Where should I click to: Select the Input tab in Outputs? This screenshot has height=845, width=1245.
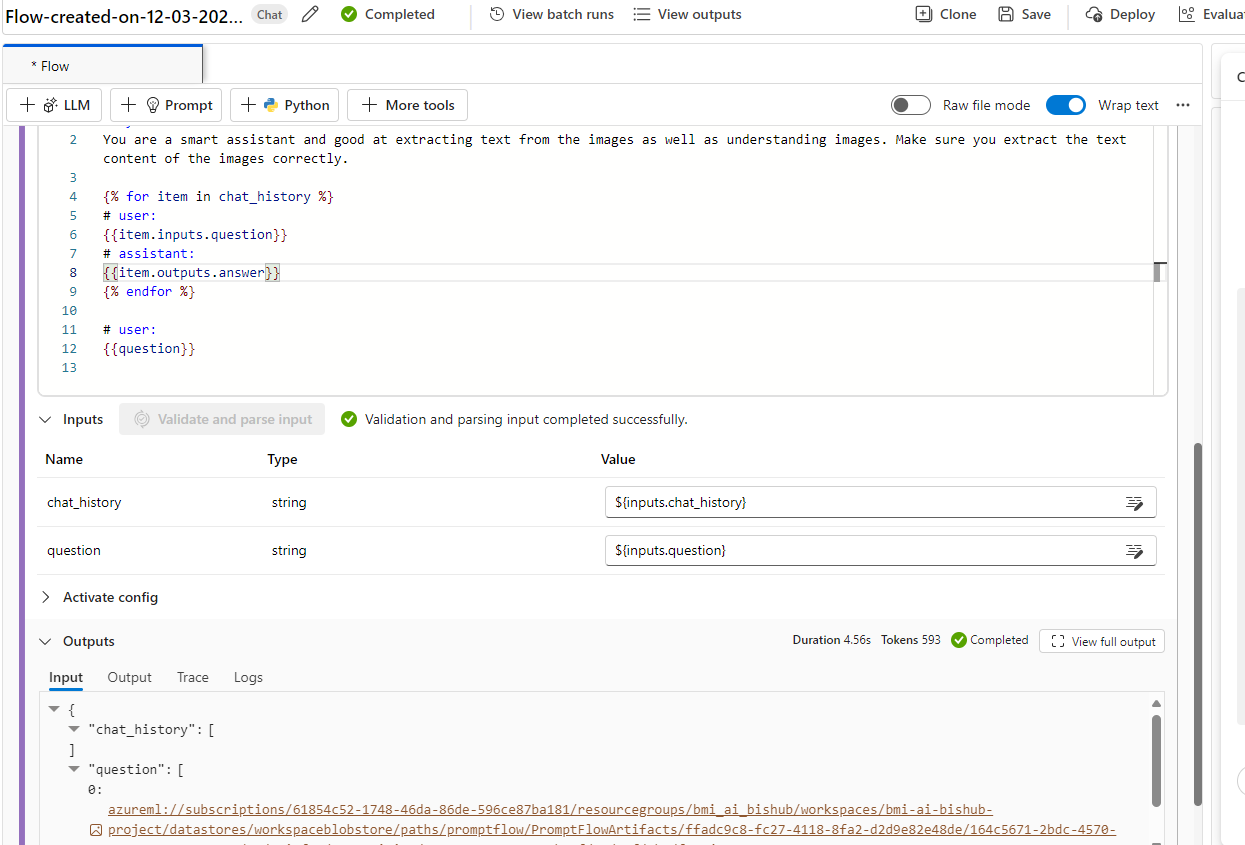pyautogui.click(x=66, y=677)
